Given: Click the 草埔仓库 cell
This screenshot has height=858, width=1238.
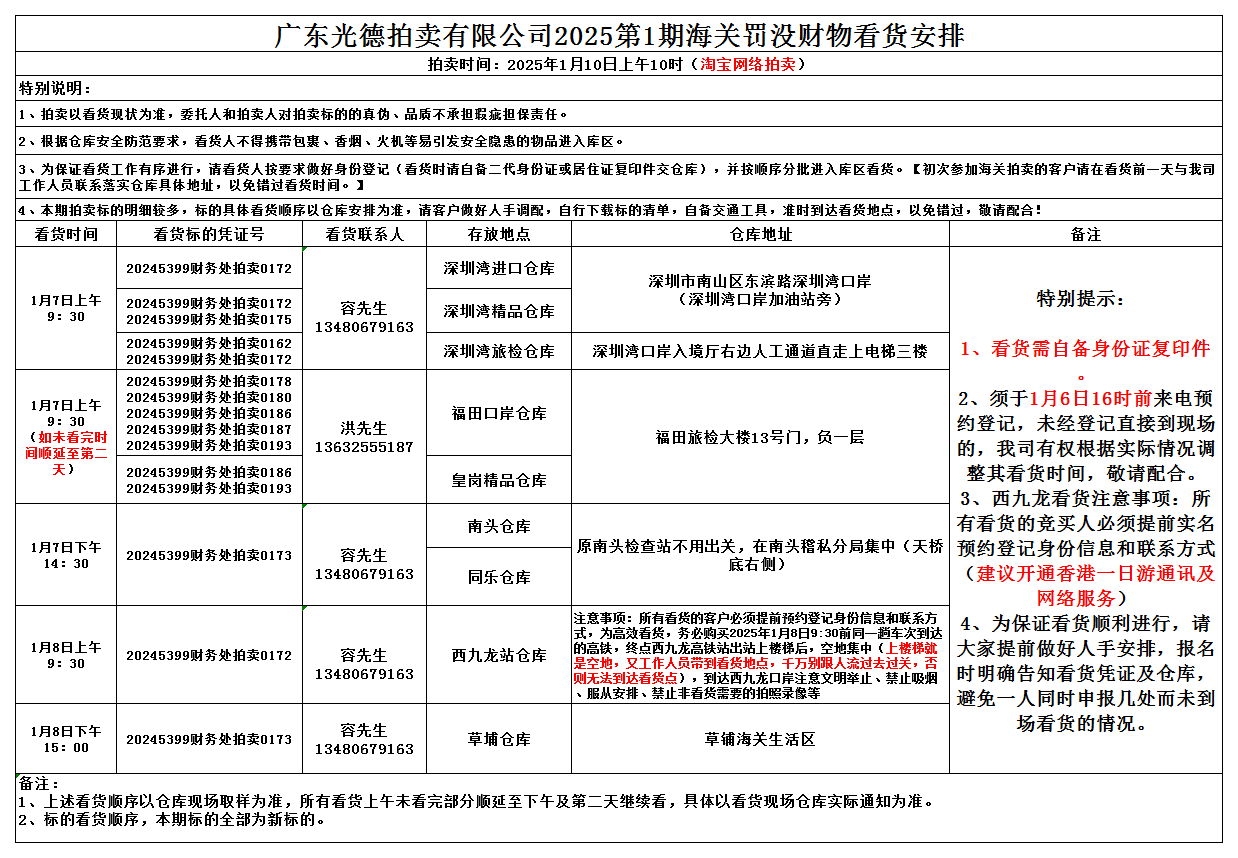Looking at the screenshot, I should [499, 738].
